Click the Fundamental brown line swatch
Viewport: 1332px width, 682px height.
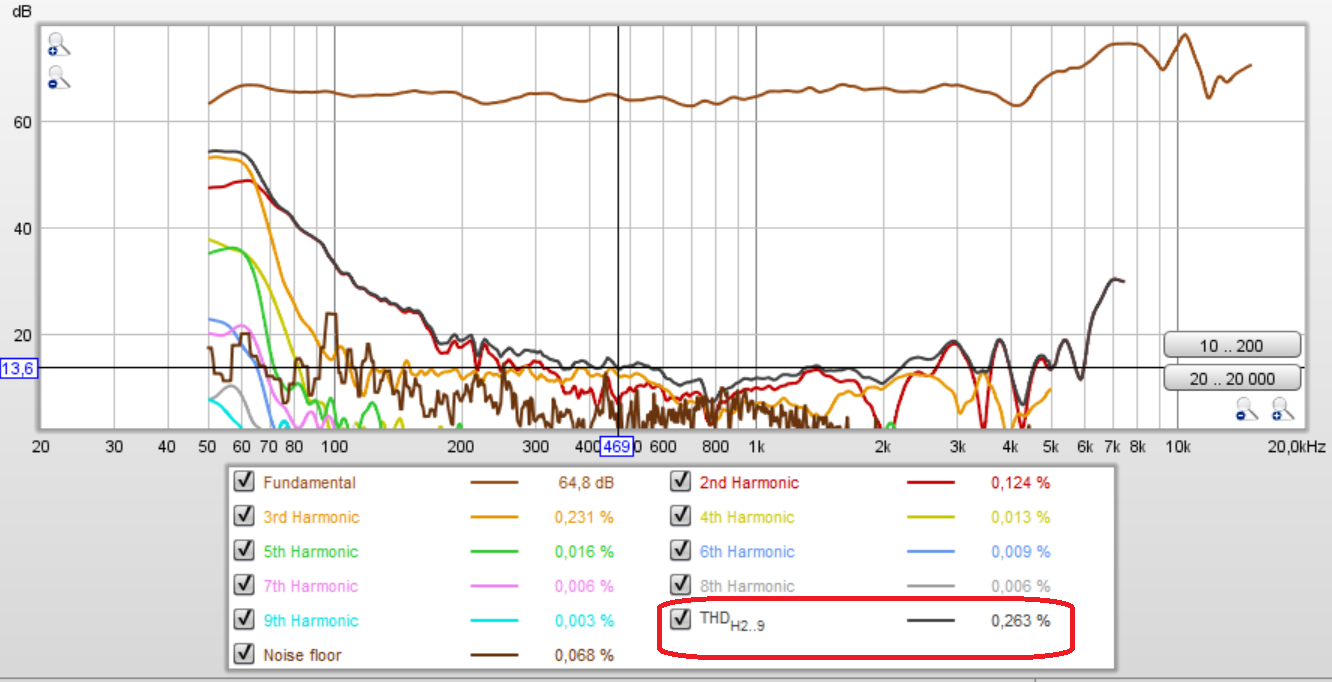coord(494,483)
